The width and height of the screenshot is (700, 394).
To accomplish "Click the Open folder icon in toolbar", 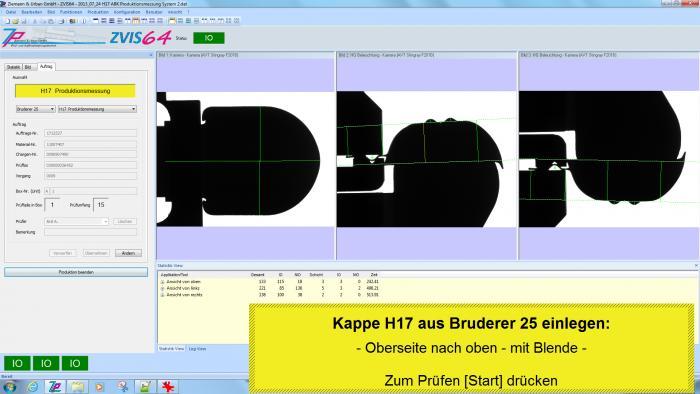I will 16,21.
